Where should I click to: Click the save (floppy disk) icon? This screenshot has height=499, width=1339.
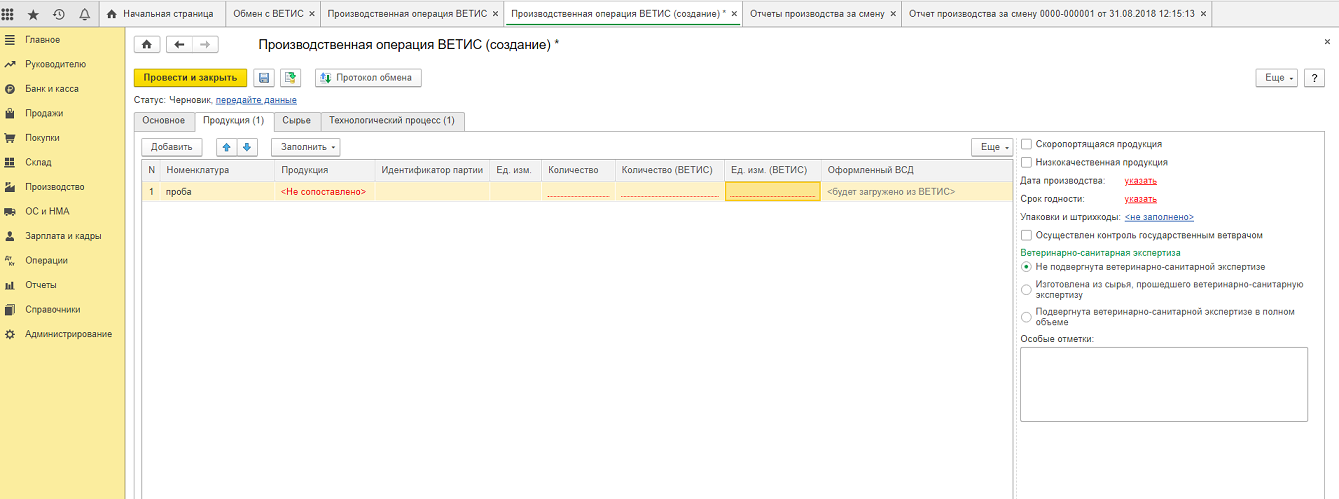tap(264, 78)
